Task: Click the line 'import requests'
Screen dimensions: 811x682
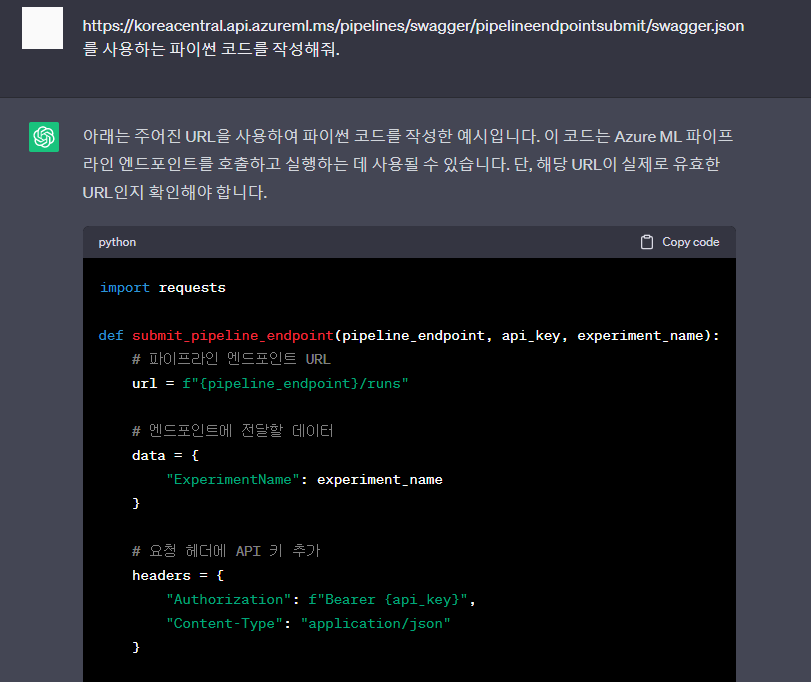Action: pyautogui.click(x=162, y=287)
